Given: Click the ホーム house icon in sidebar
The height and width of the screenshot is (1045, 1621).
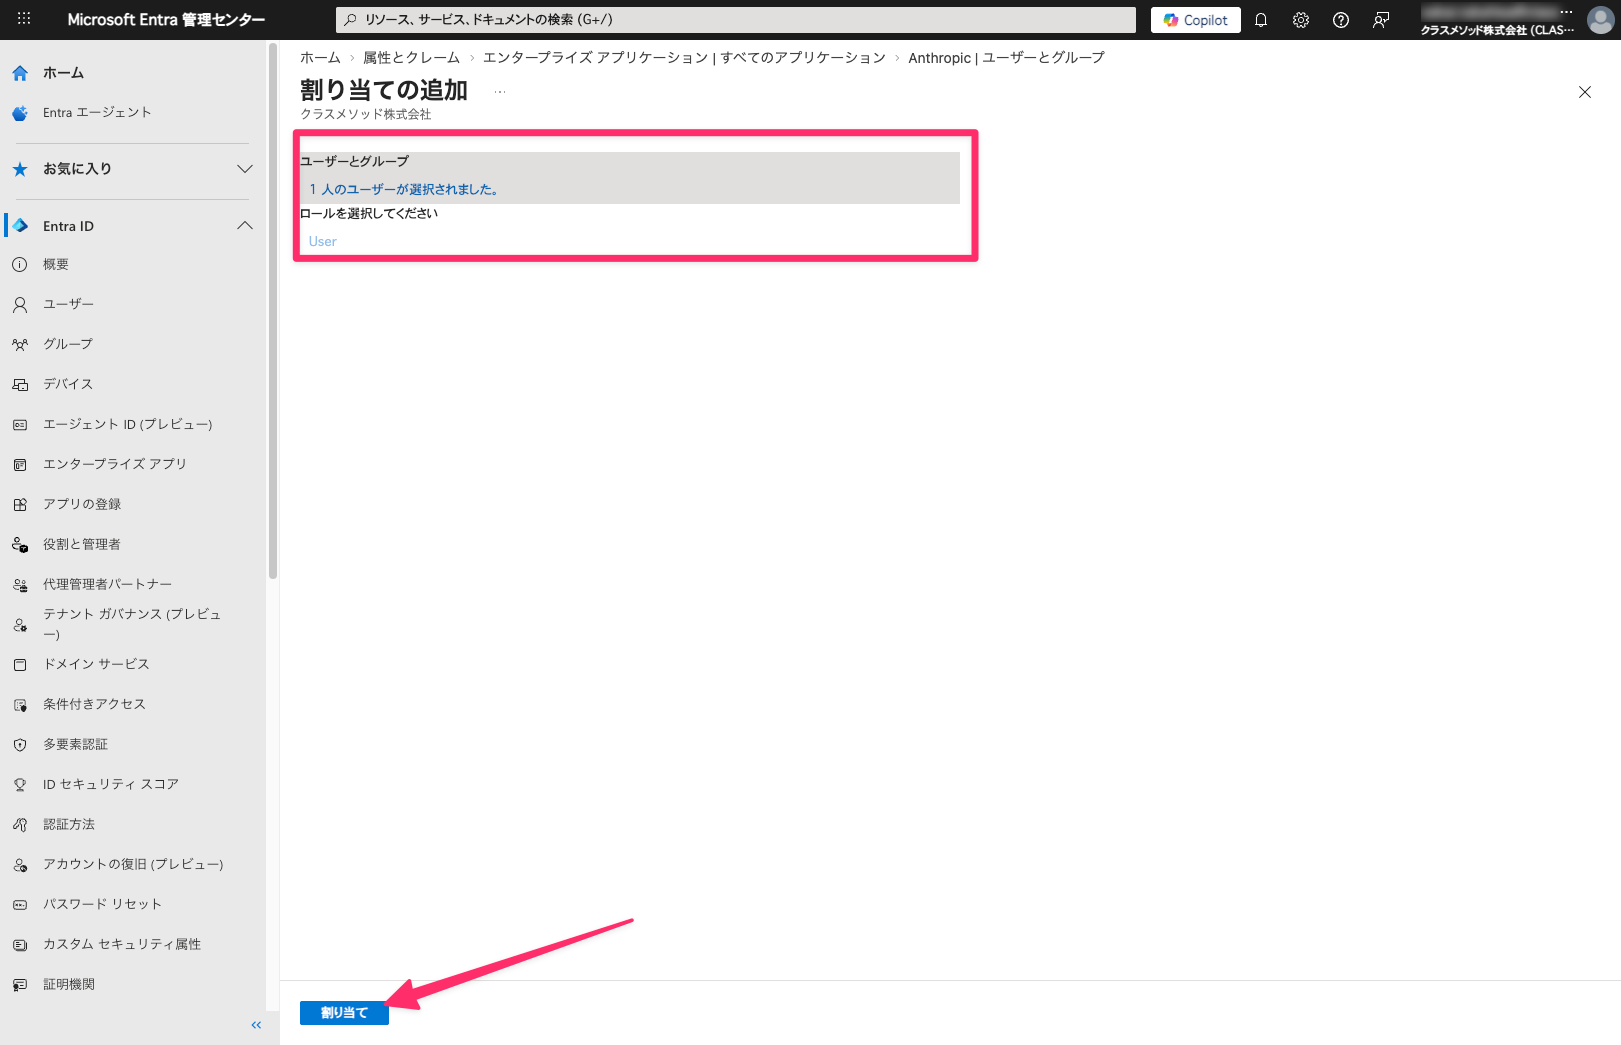Looking at the screenshot, I should pos(20,73).
